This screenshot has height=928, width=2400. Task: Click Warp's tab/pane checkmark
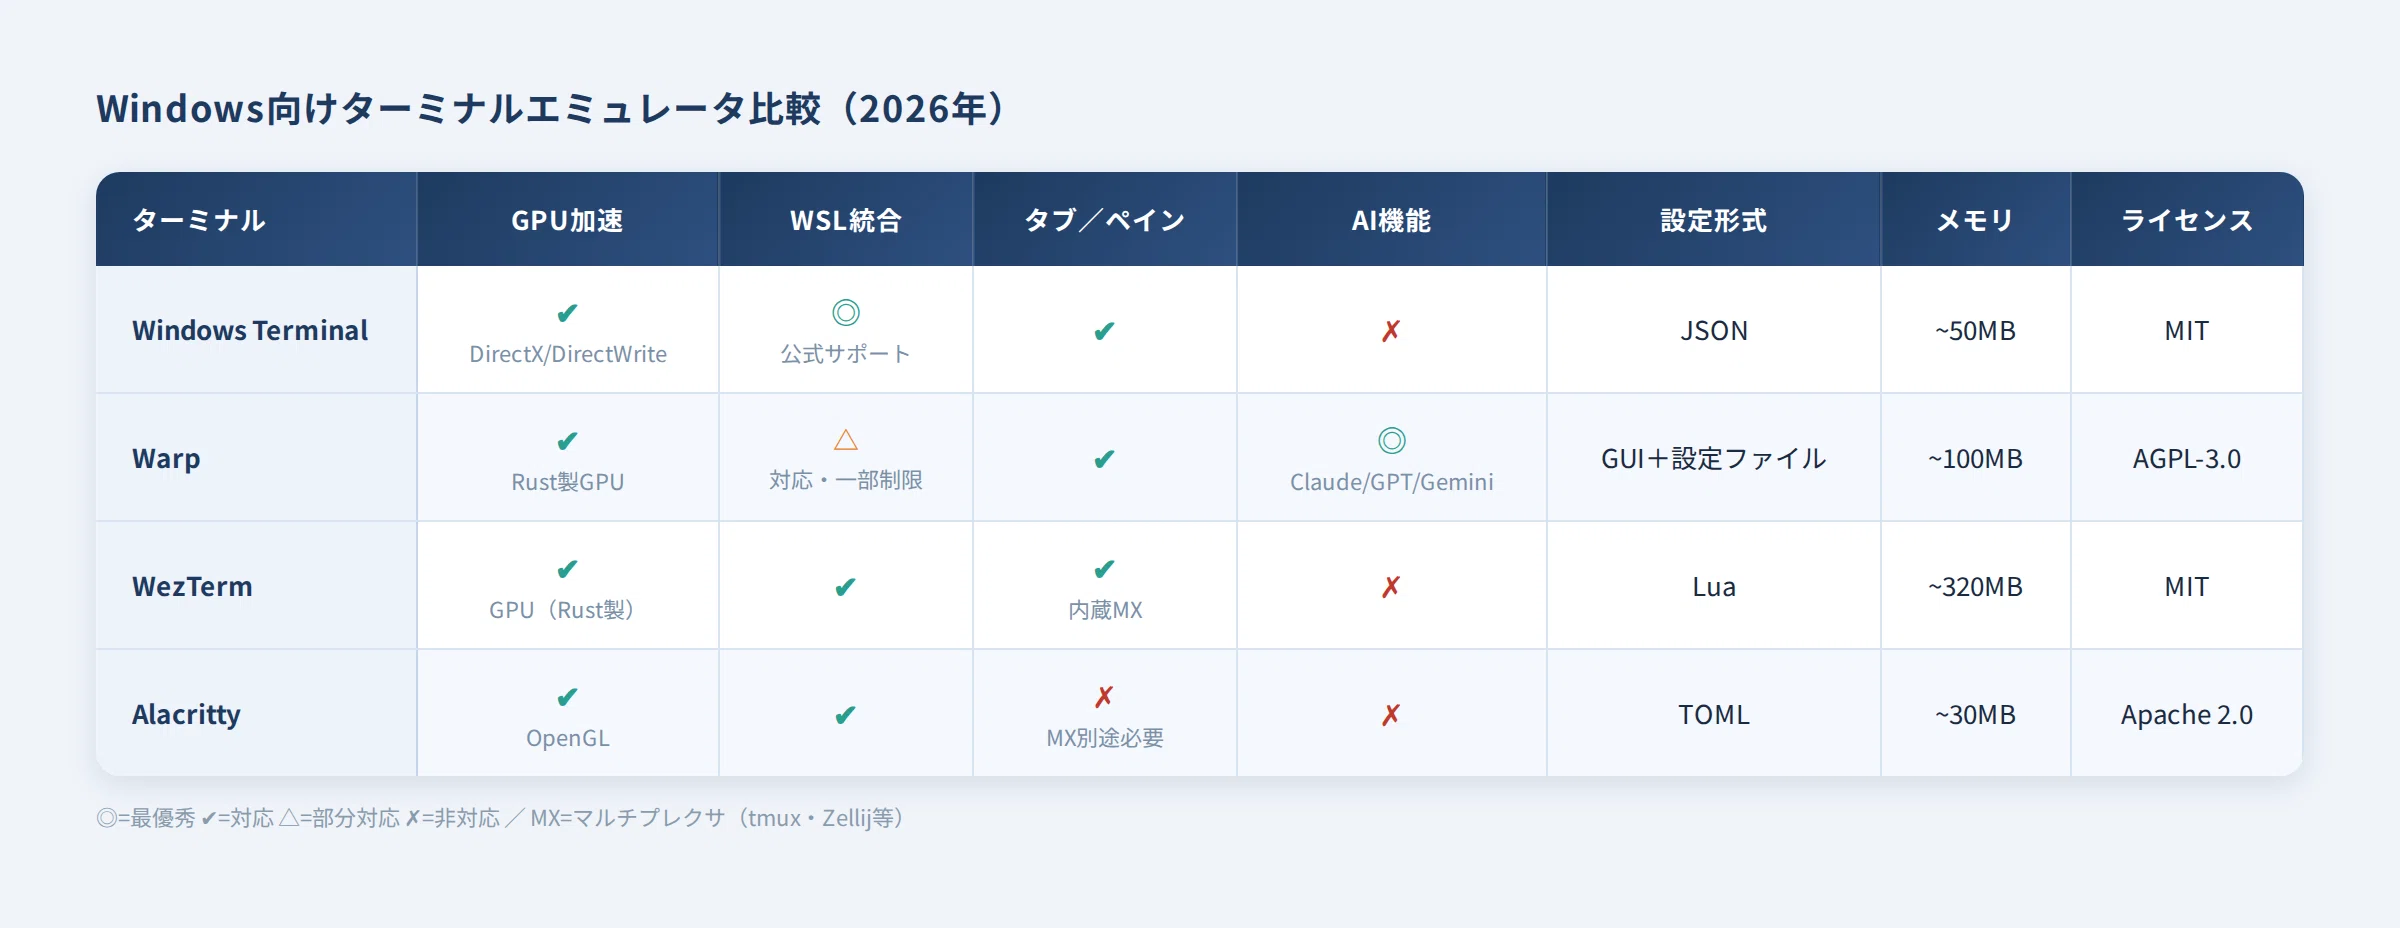[x=1104, y=459]
